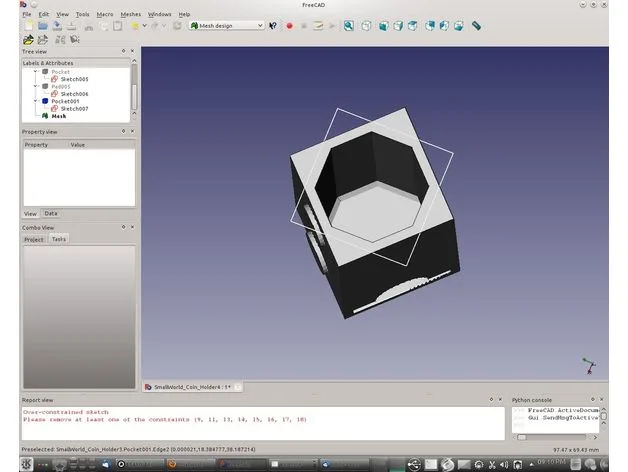The height and width of the screenshot is (472, 628).
Task: Switch to the Tasks tab
Action: click(58, 239)
